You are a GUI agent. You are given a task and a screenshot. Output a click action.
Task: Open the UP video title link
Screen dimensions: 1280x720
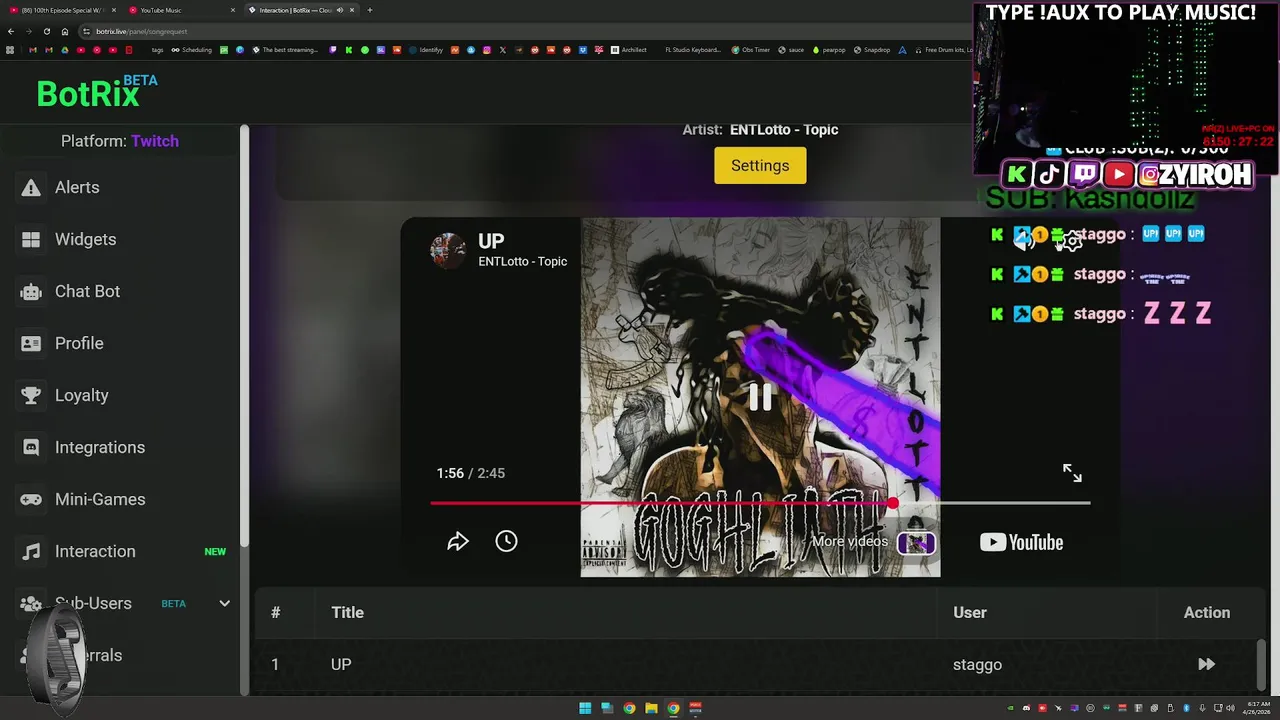point(491,241)
